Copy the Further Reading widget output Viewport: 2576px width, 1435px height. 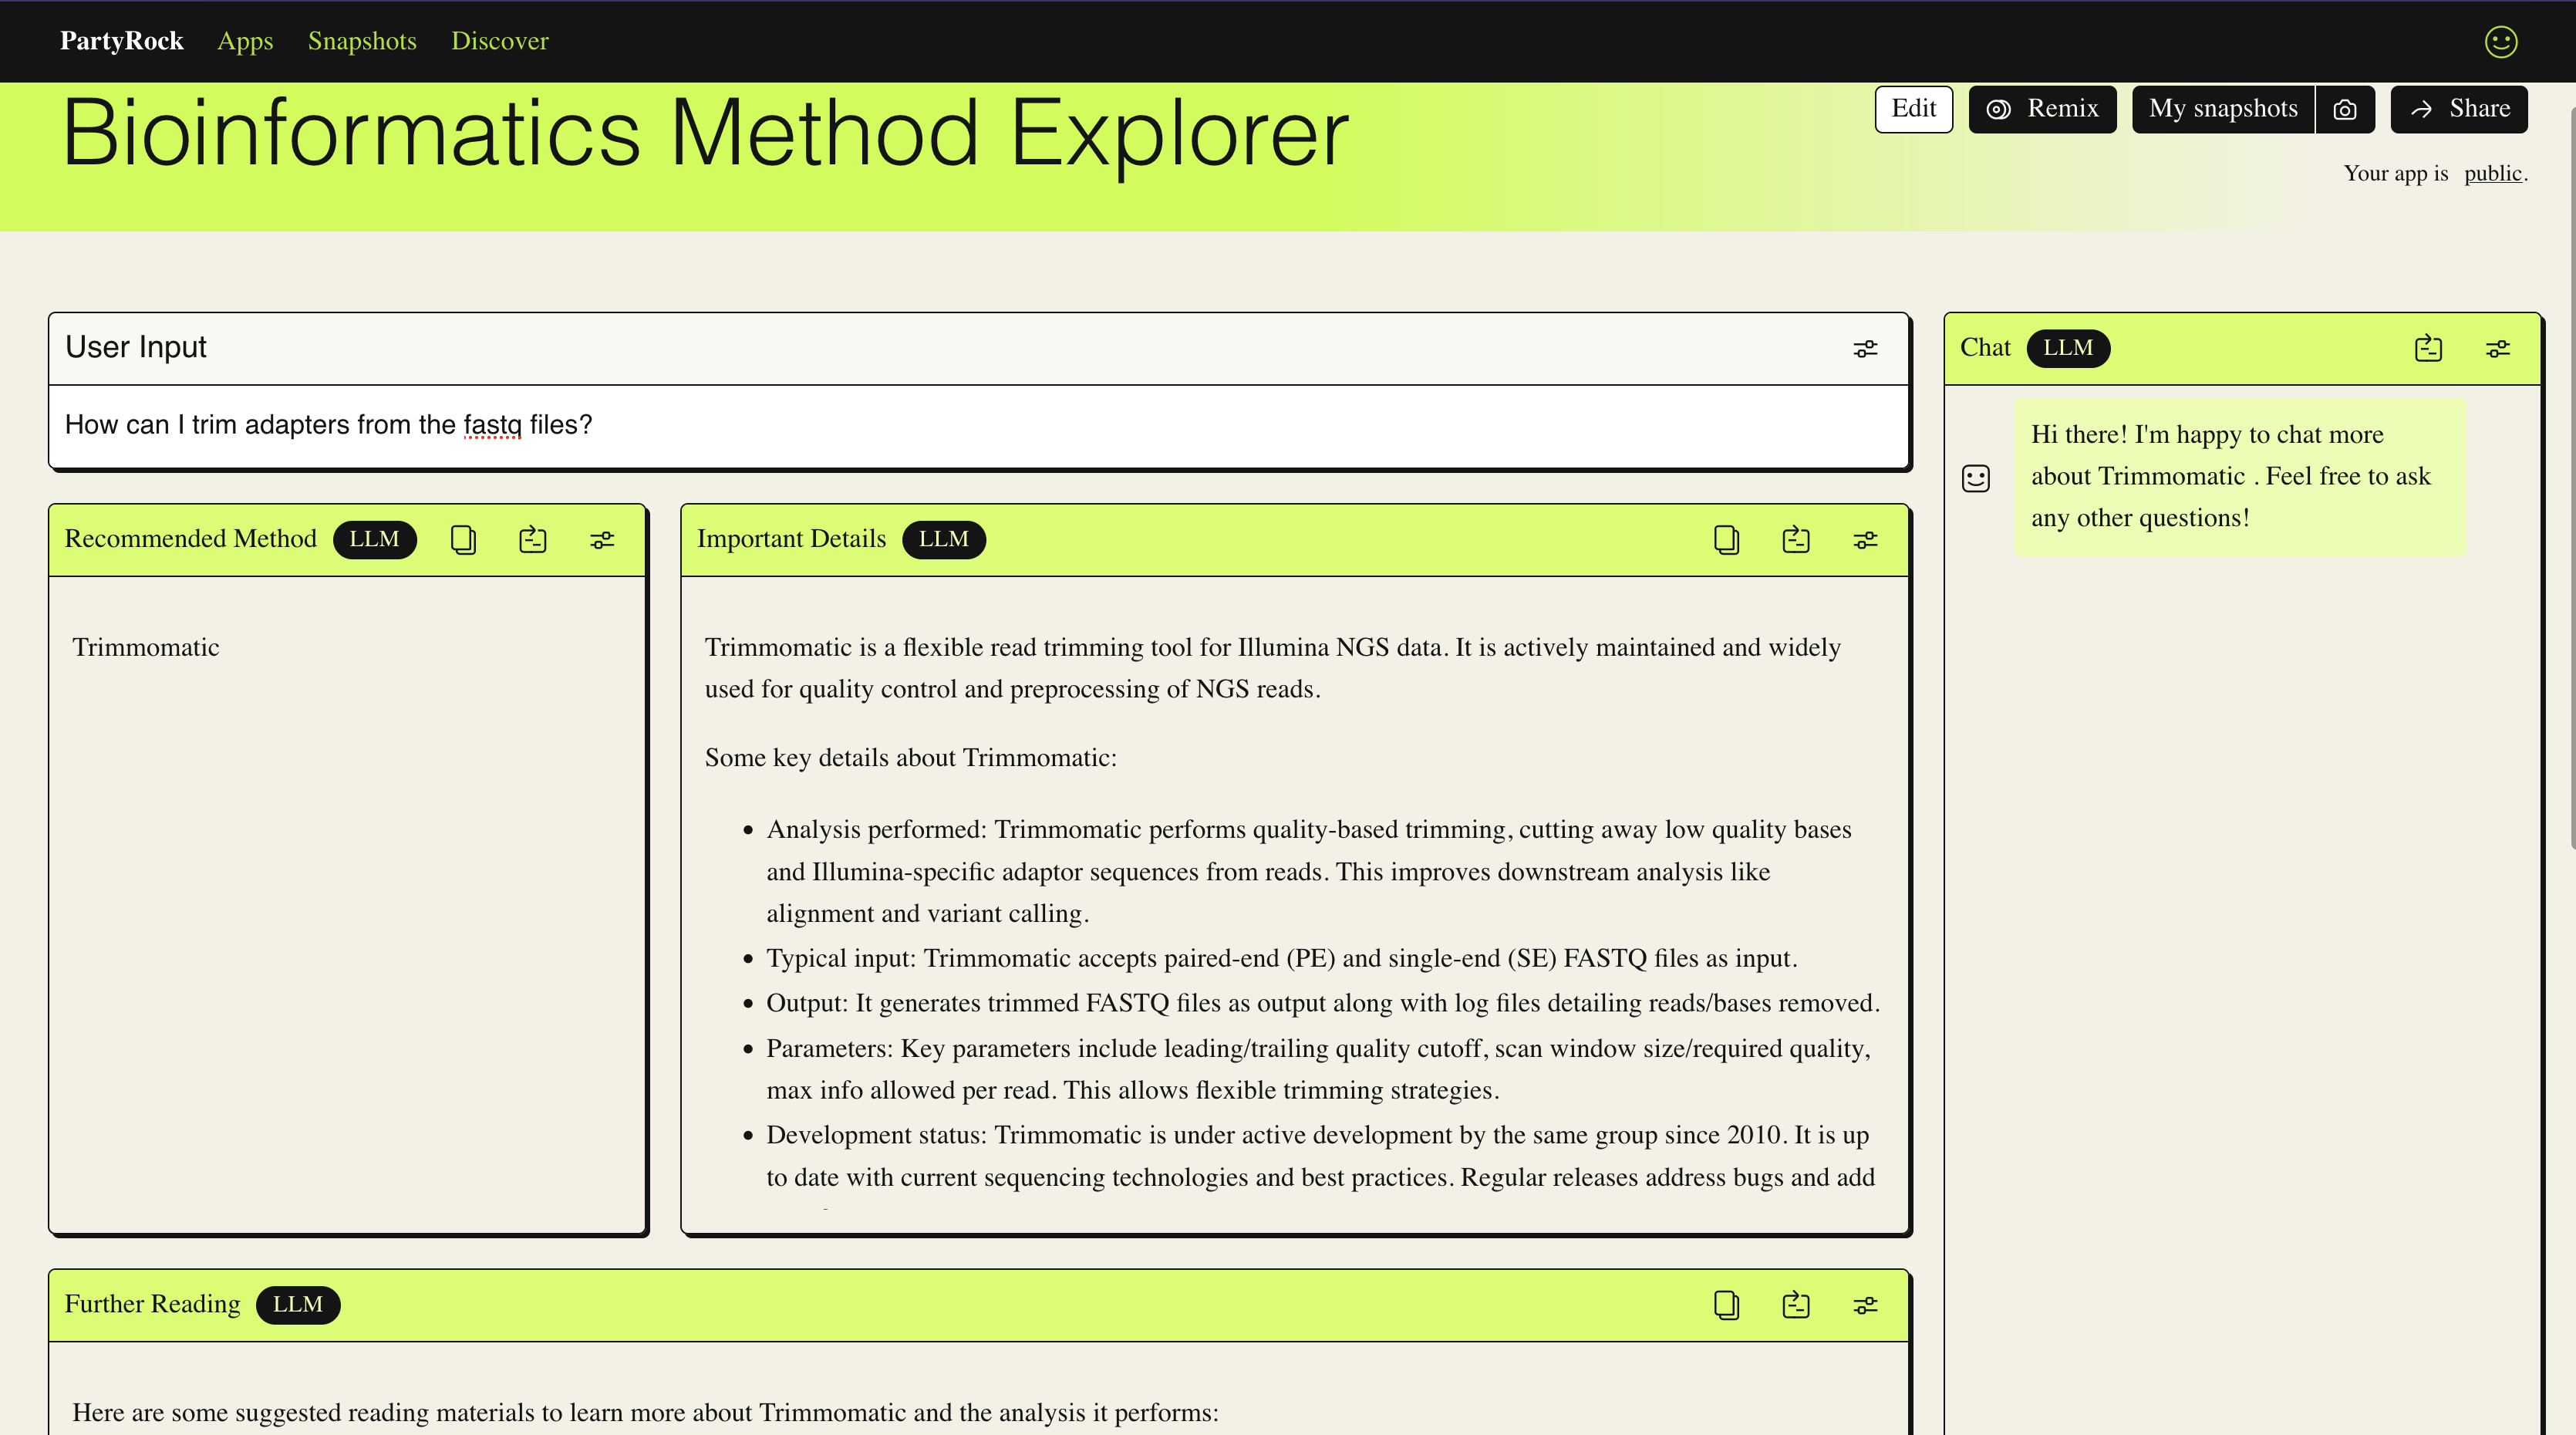(x=1726, y=1305)
